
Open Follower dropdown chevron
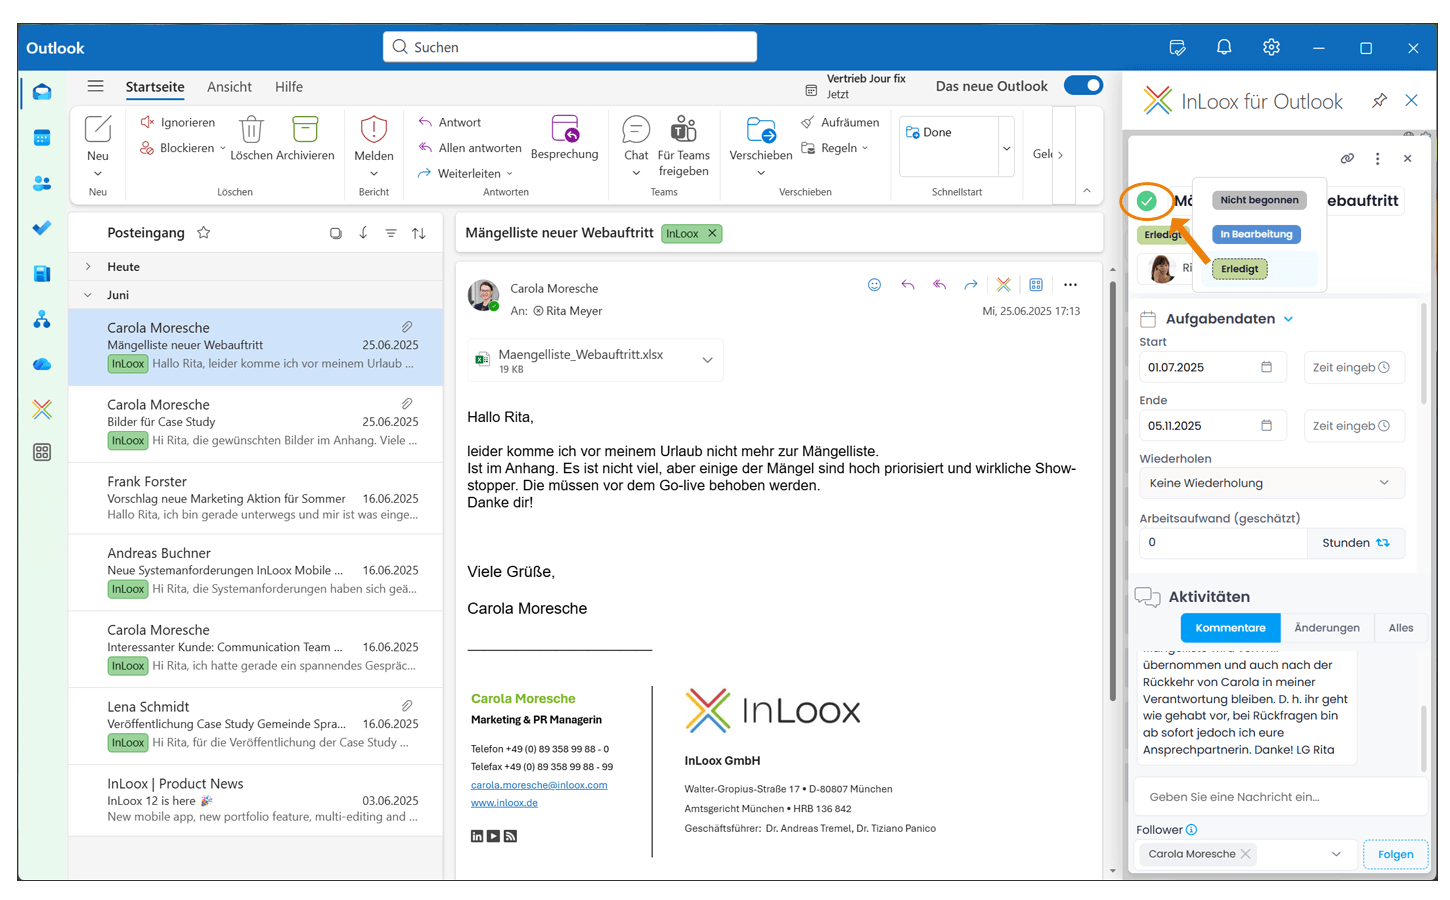click(x=1336, y=854)
